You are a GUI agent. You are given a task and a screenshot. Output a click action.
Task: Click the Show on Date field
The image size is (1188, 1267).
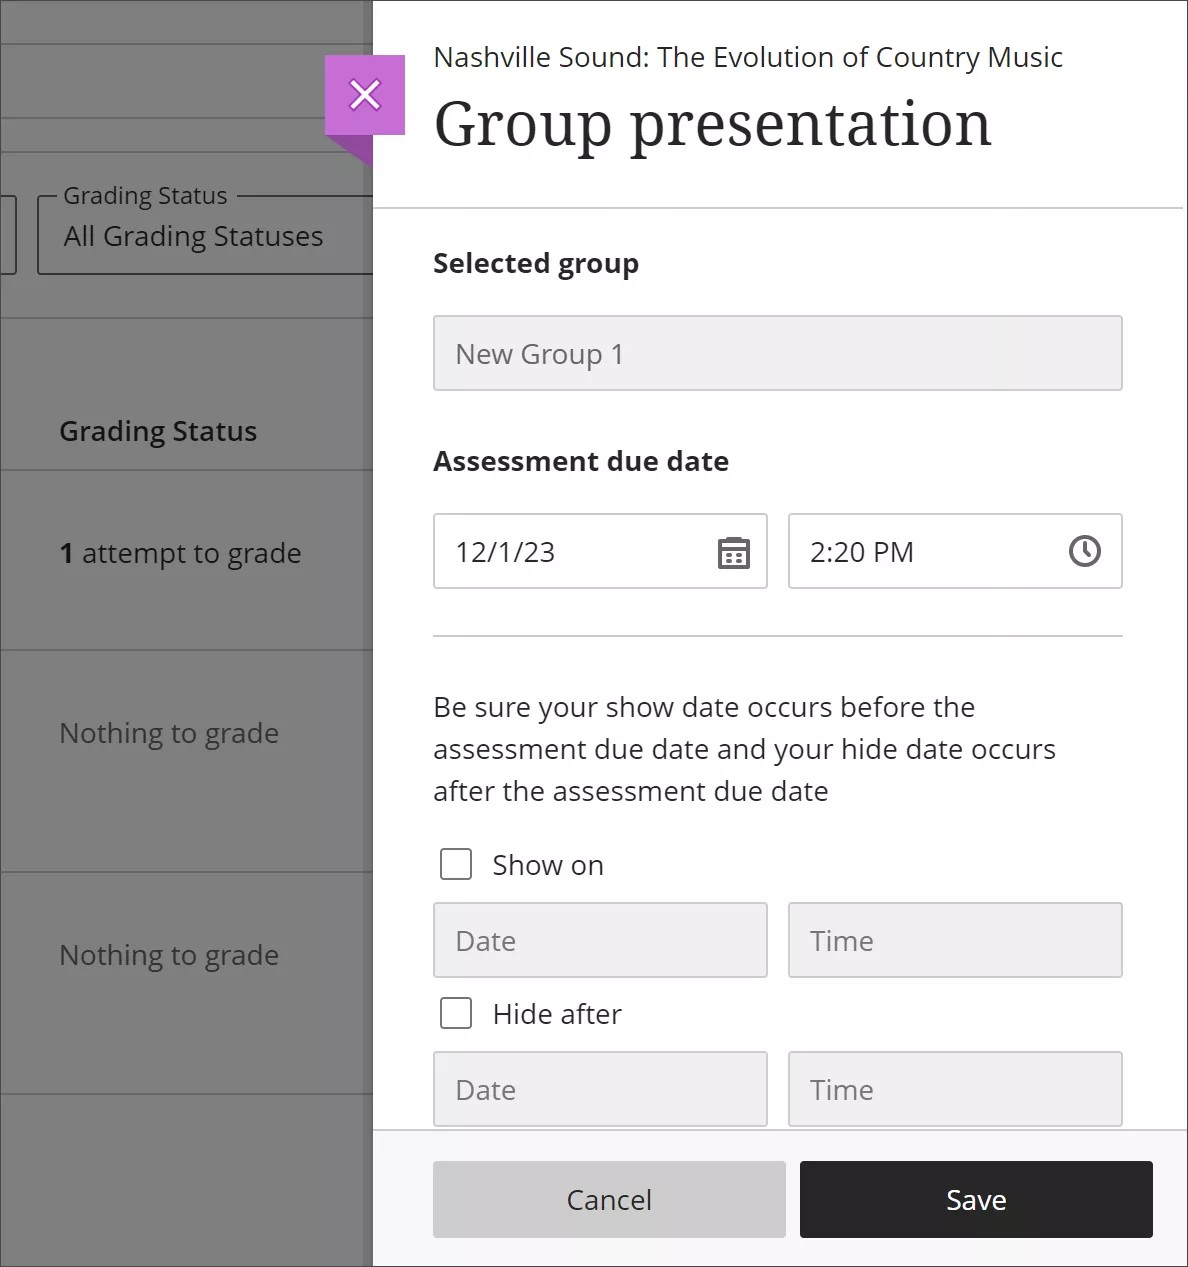[x=599, y=940]
